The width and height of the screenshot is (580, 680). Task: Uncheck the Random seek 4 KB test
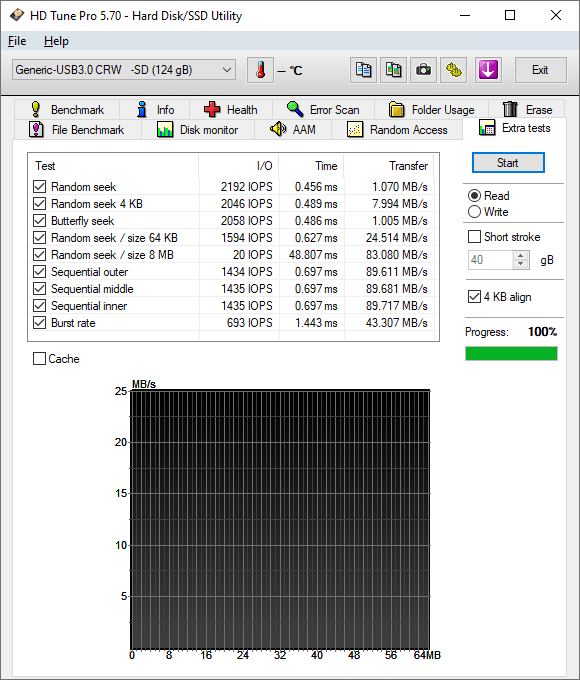(x=39, y=204)
